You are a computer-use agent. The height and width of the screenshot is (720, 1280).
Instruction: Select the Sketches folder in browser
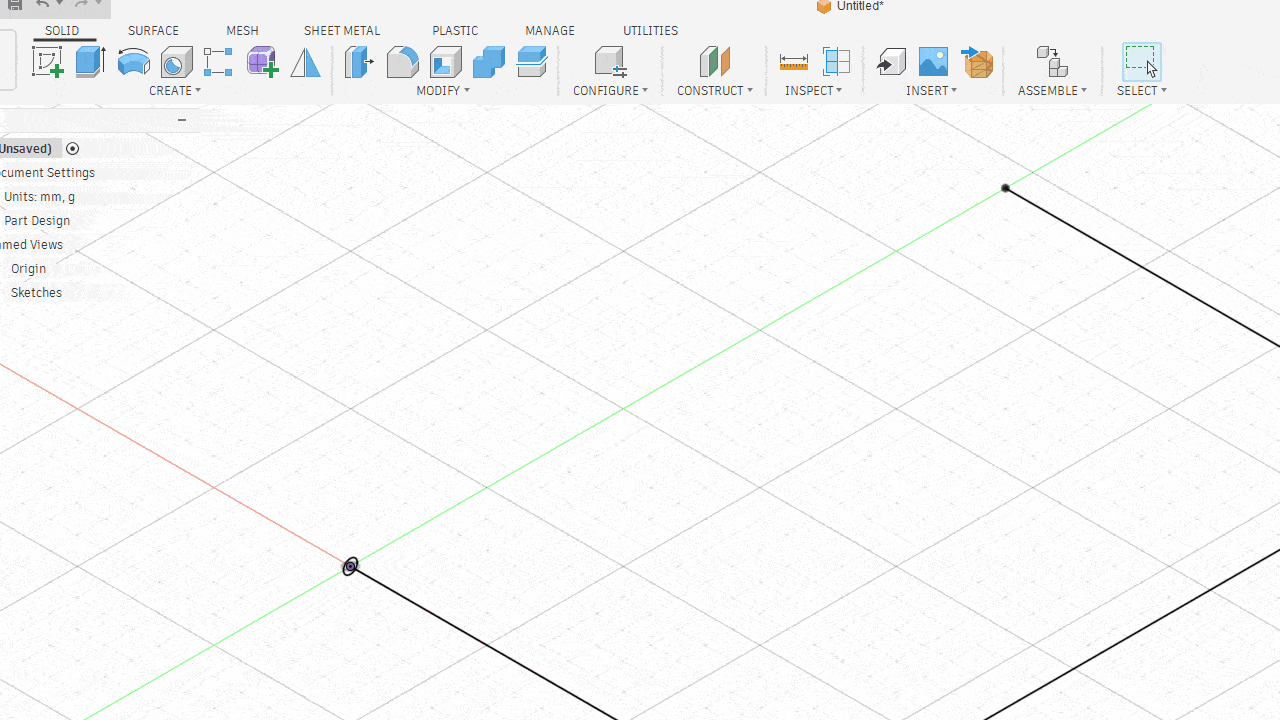pos(36,293)
